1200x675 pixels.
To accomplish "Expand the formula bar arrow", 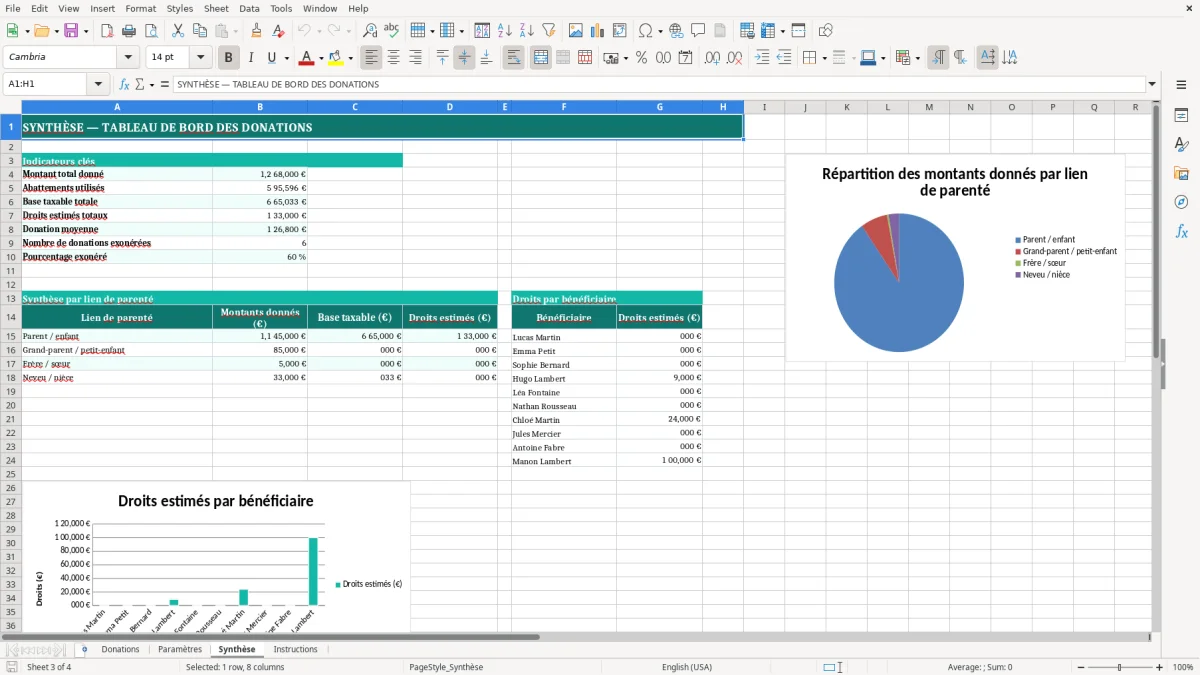I will [1152, 84].
